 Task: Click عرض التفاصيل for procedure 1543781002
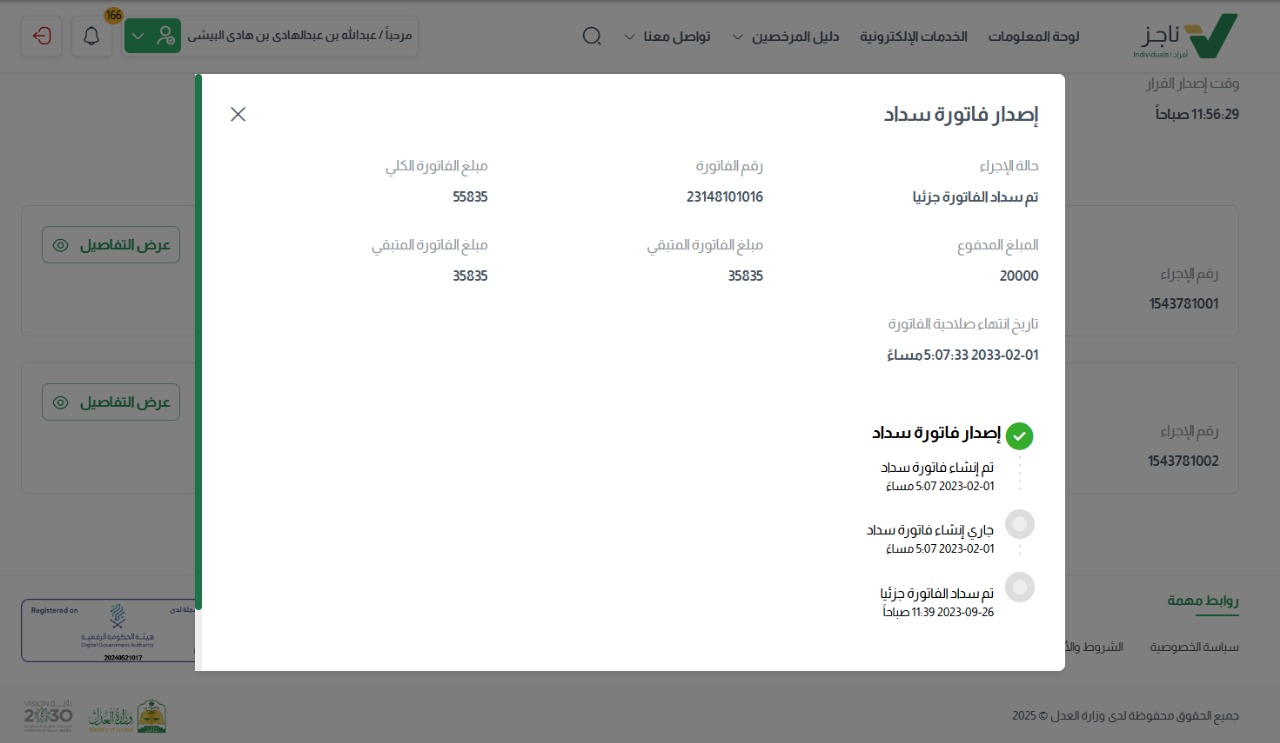click(111, 402)
